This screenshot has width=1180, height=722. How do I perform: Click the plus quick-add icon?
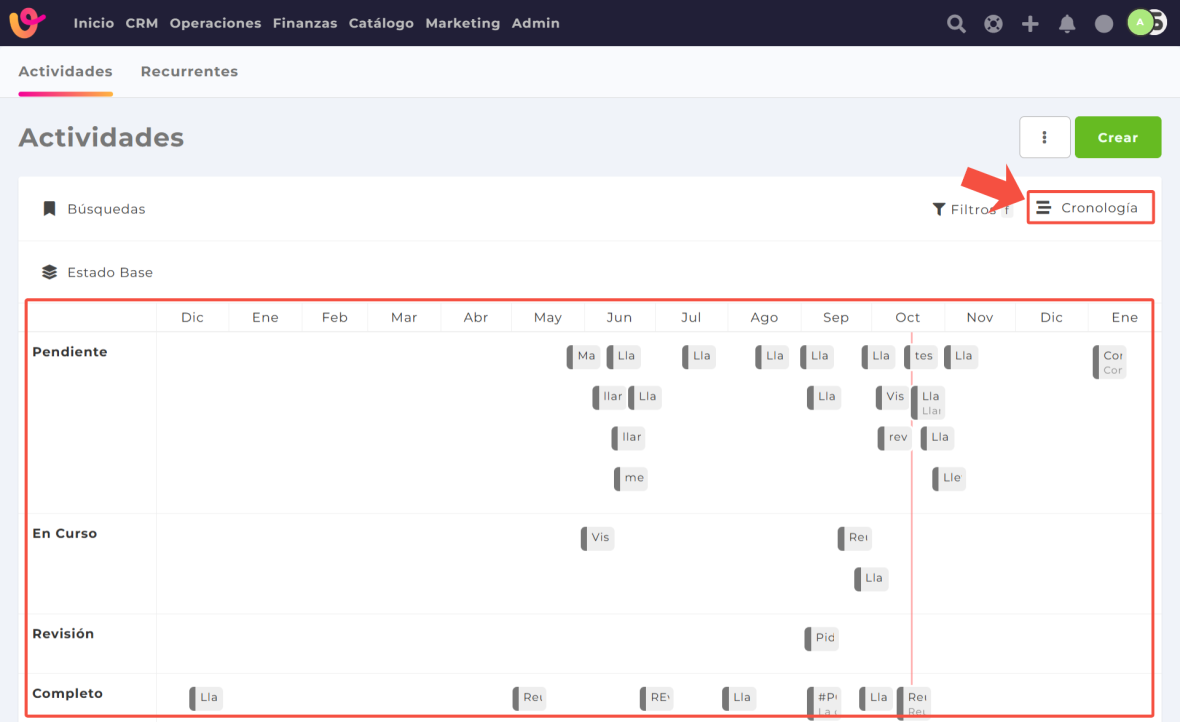1030,24
